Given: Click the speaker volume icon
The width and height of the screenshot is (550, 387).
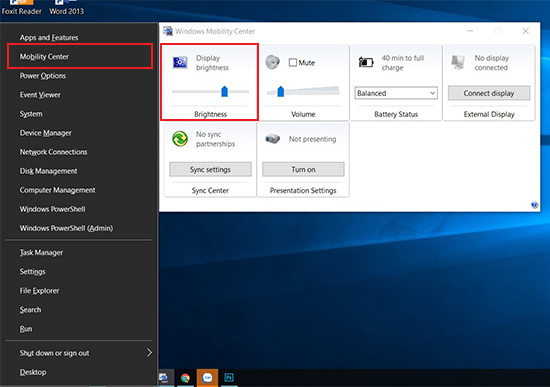Looking at the screenshot, I should [x=273, y=62].
